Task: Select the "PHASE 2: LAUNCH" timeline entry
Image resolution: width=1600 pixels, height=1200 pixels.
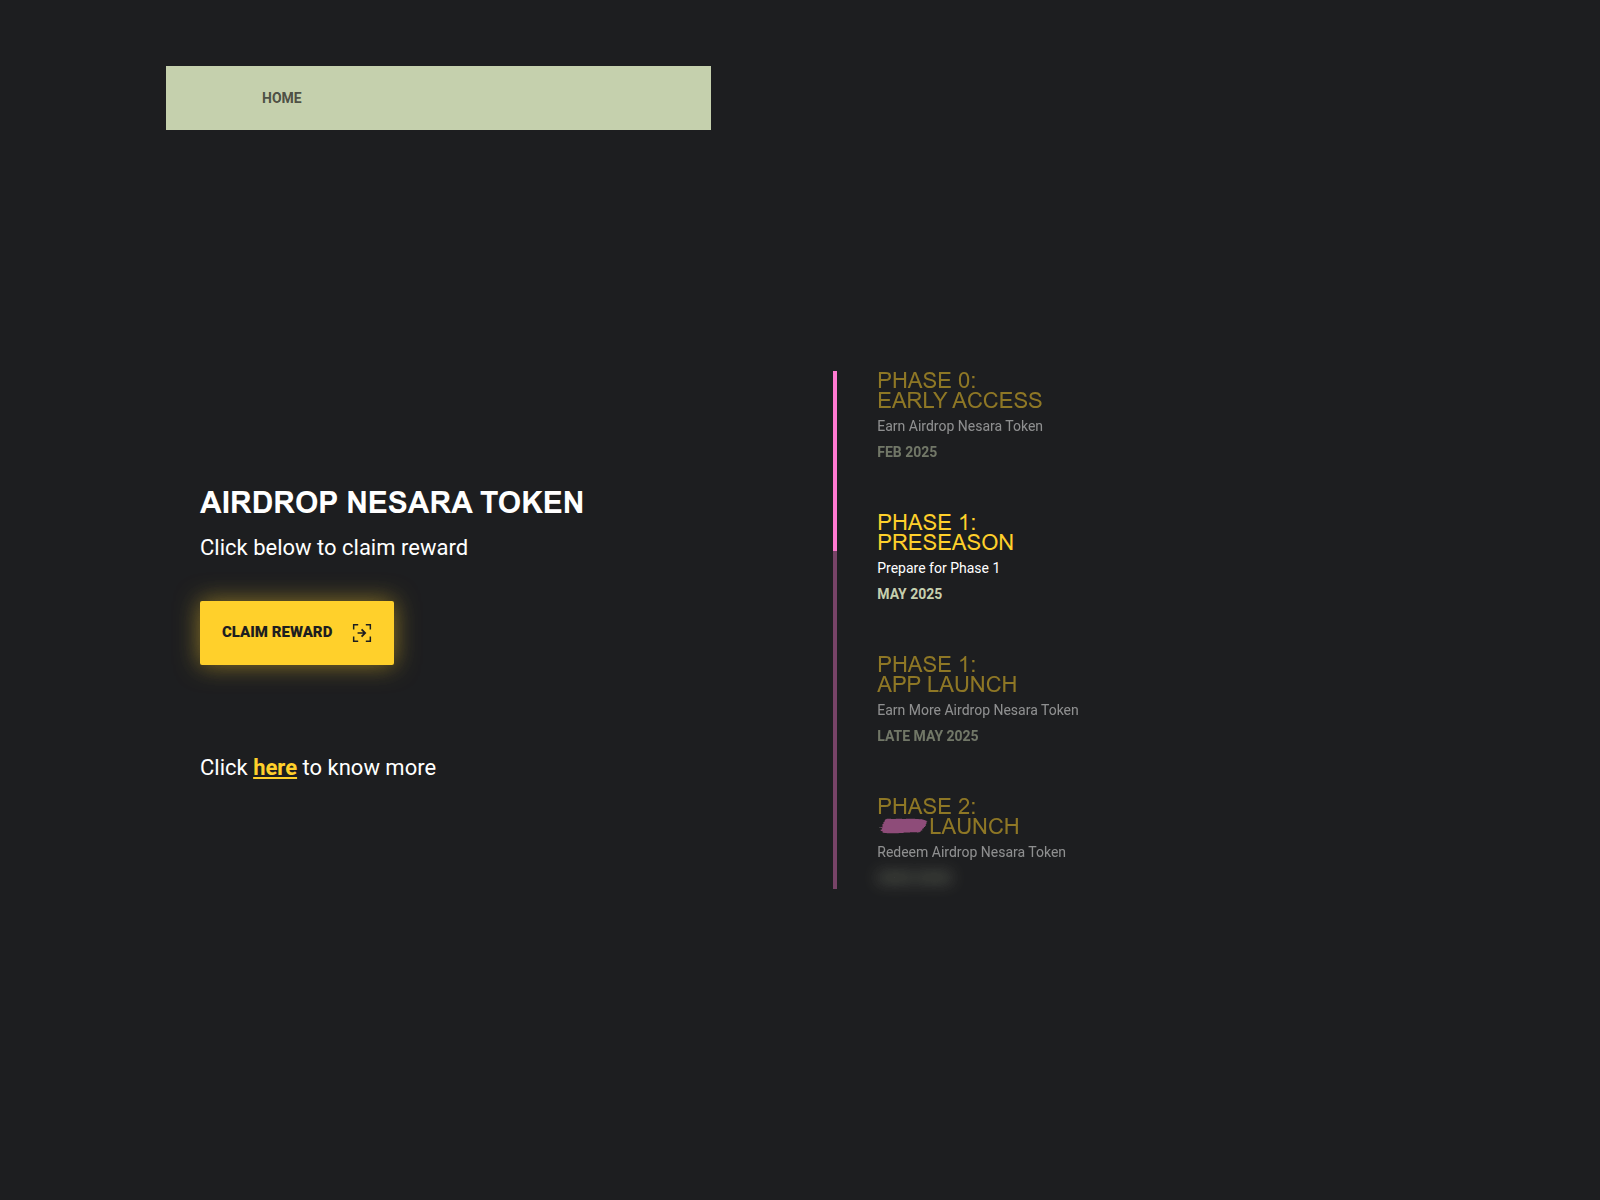Action: tap(948, 816)
